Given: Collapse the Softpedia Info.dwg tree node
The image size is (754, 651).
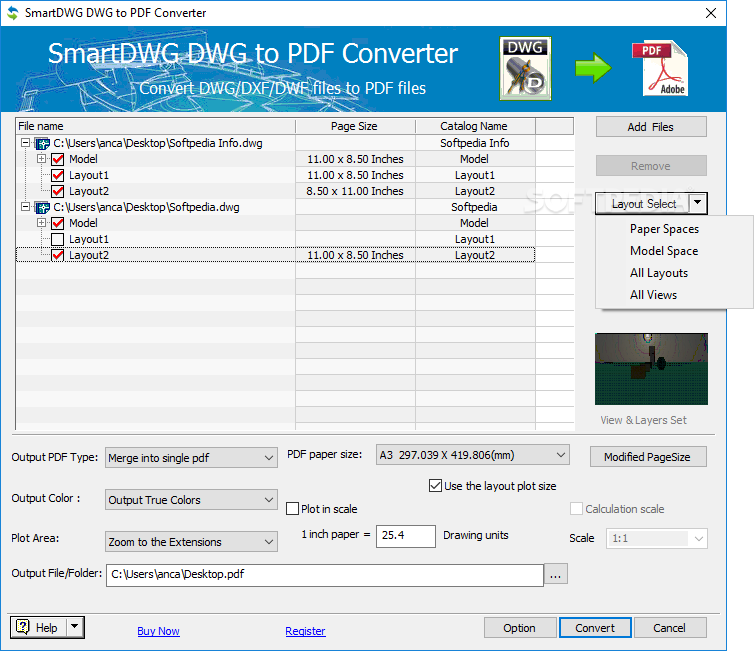Looking at the screenshot, I should 25,143.
